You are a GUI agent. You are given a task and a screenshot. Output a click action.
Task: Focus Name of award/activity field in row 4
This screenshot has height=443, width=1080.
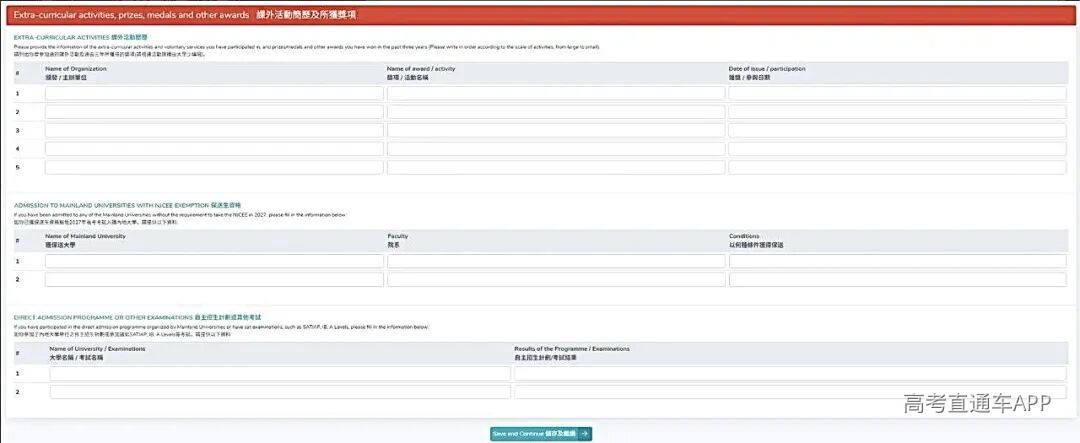click(x=556, y=149)
